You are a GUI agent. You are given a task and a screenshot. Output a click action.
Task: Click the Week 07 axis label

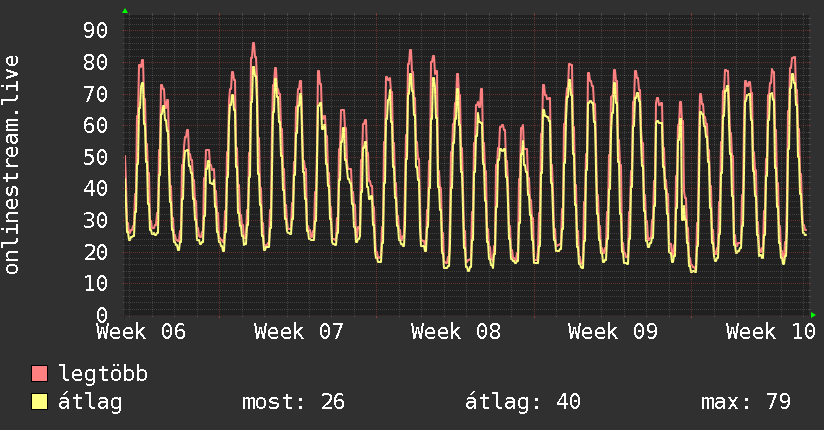[x=298, y=332]
